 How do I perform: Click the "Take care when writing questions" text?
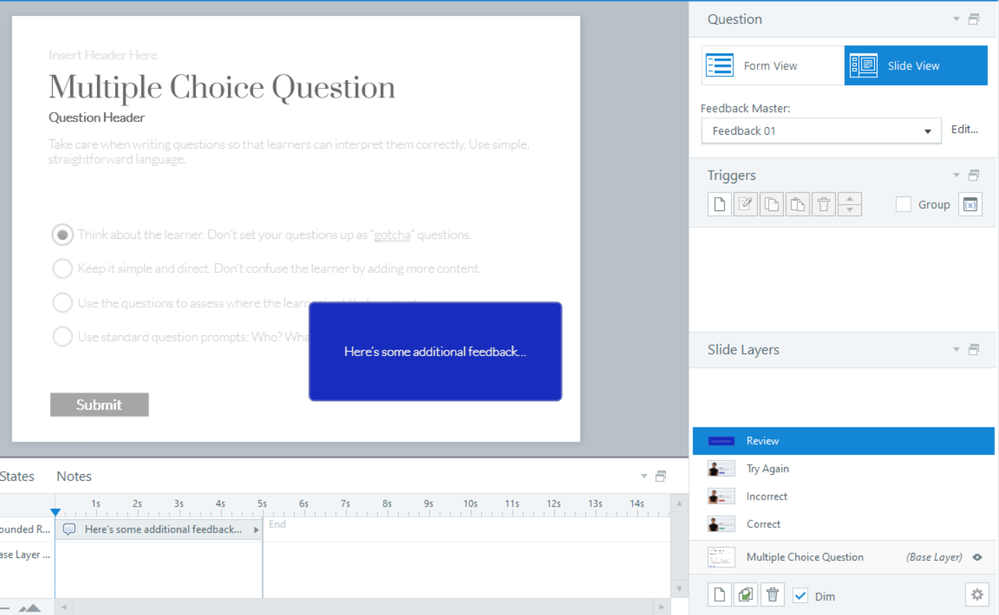pos(289,152)
